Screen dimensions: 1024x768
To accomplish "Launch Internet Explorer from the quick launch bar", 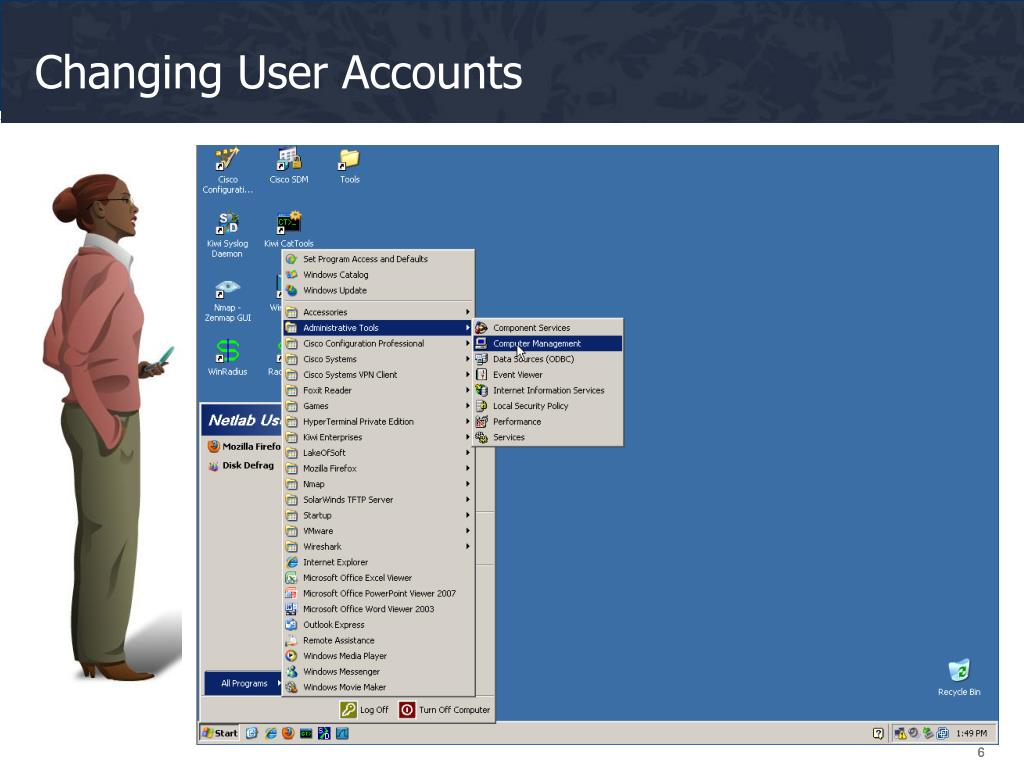I will pos(270,733).
